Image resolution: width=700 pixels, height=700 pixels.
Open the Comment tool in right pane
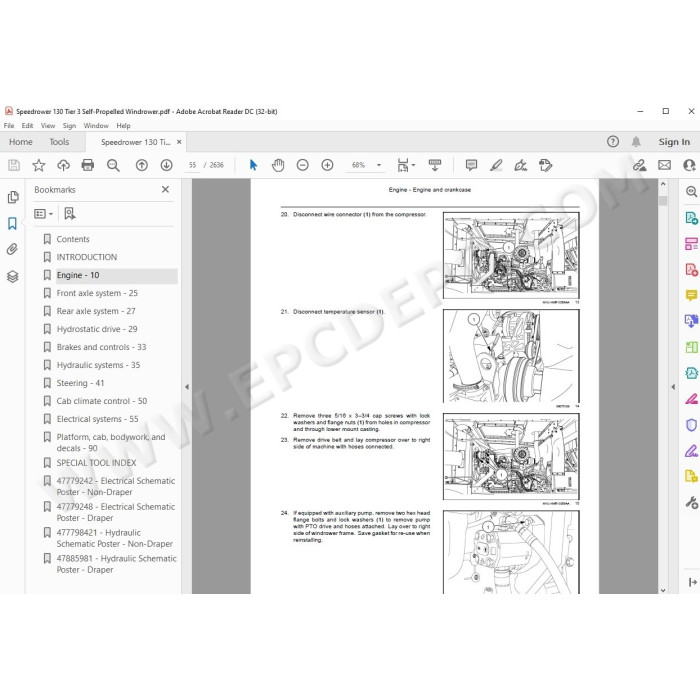(691, 295)
